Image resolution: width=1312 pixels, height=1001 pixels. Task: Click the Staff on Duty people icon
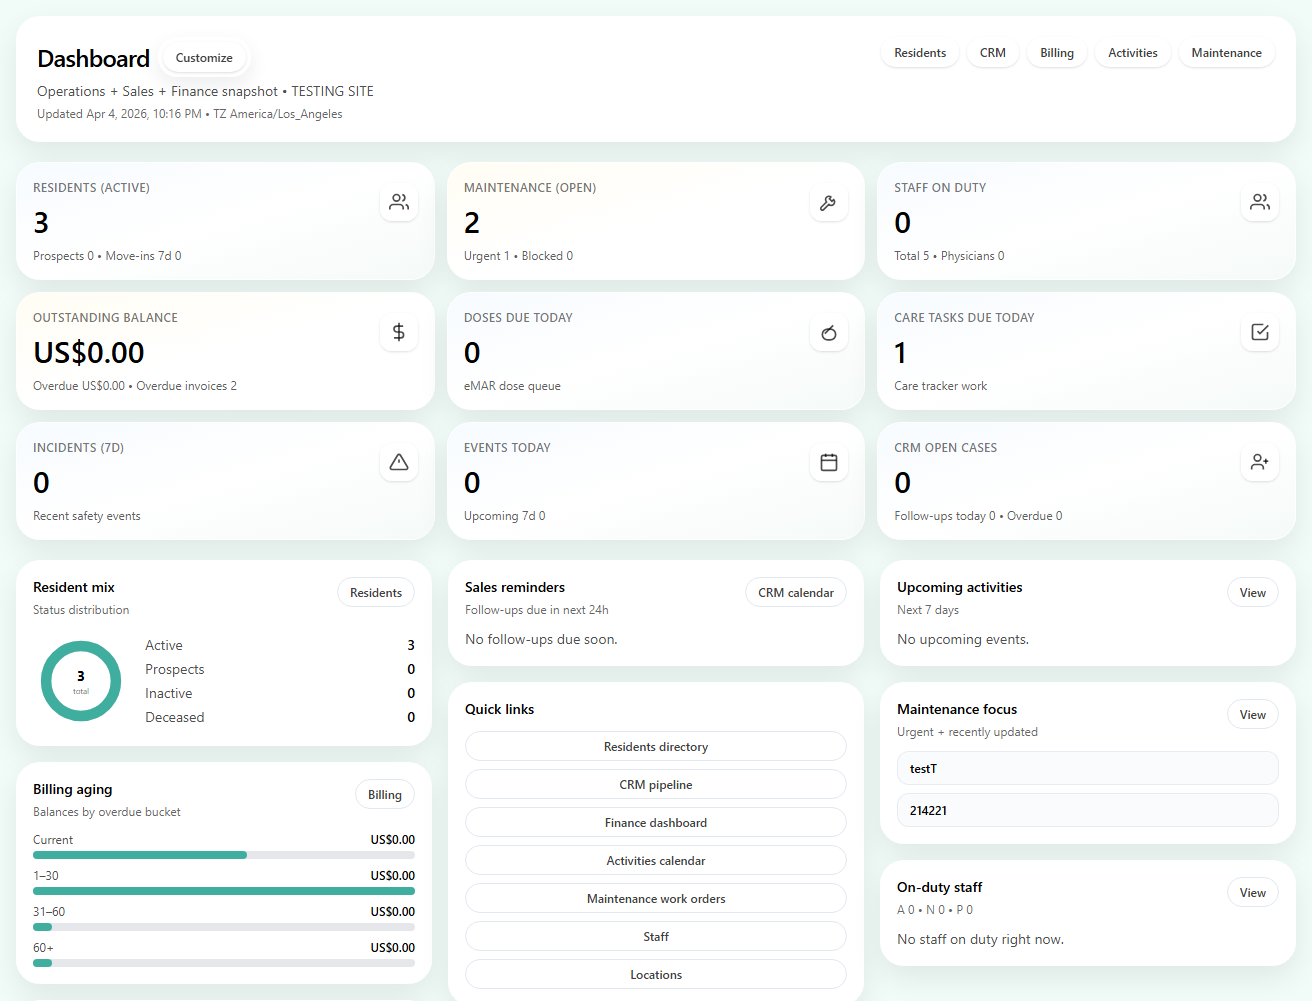[1259, 202]
